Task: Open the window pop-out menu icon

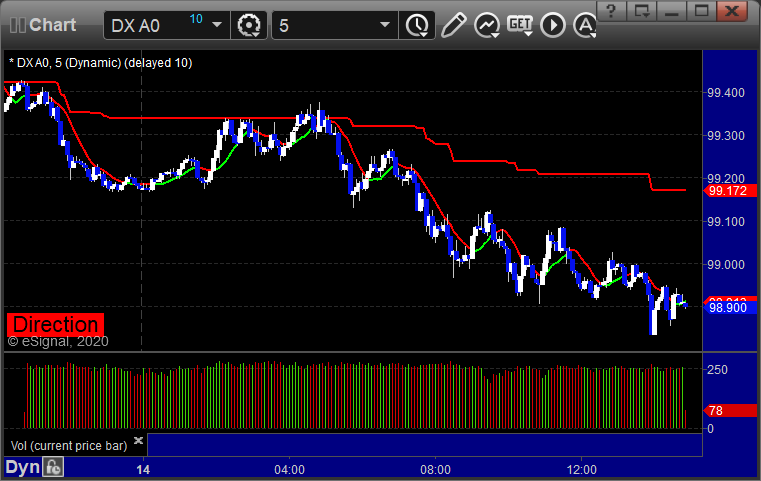Action: (642, 11)
